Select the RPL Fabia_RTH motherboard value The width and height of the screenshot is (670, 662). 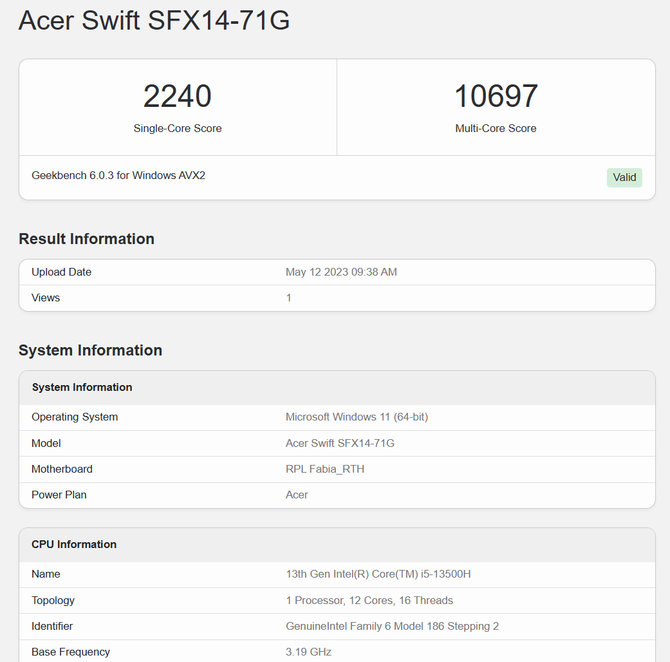pyautogui.click(x=325, y=469)
